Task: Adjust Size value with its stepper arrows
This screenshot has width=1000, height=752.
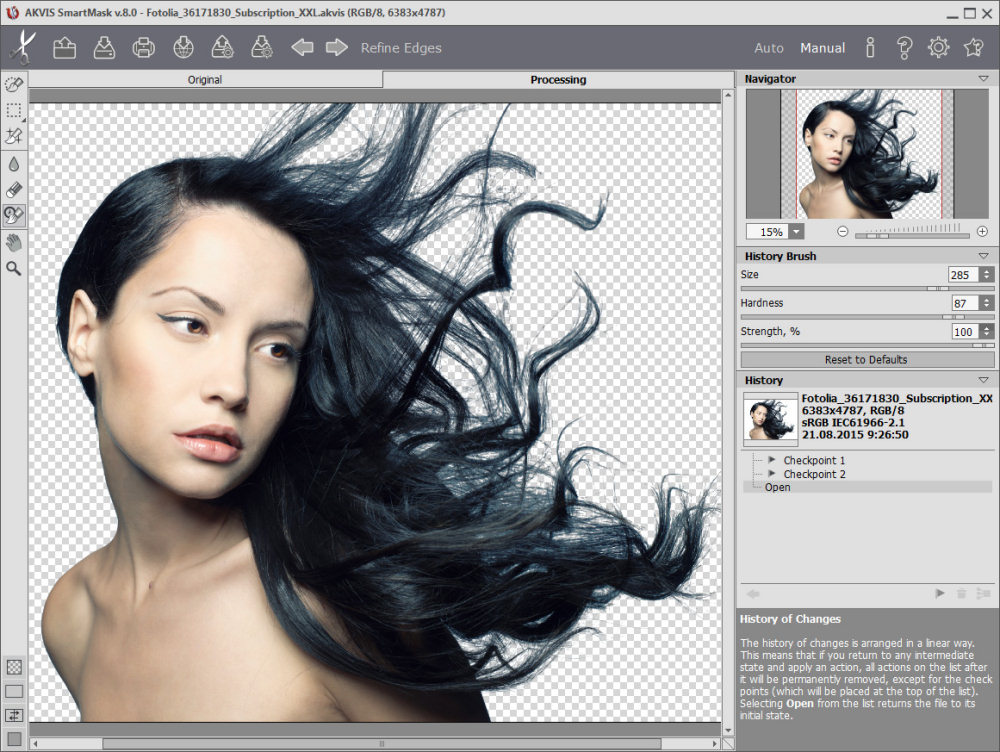Action: [x=987, y=274]
